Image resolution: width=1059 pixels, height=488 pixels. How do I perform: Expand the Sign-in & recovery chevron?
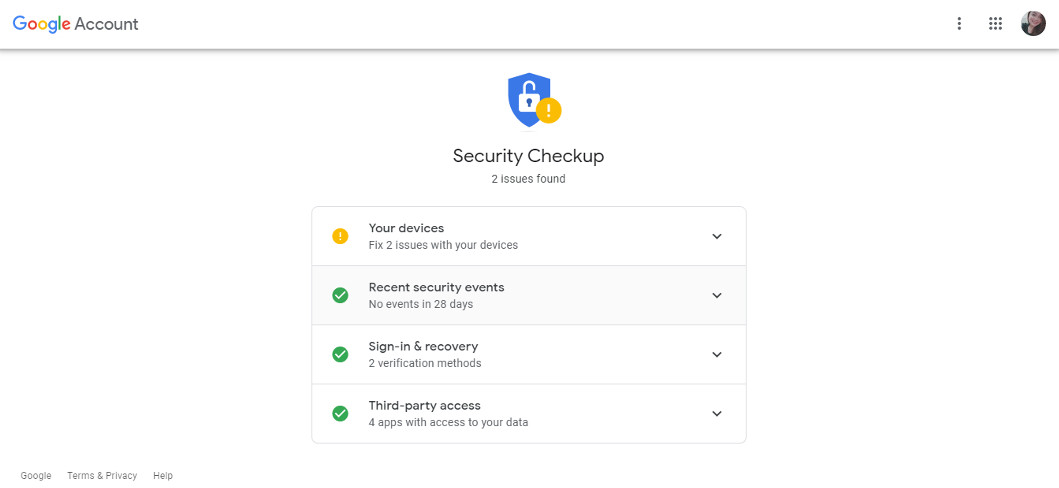717,354
